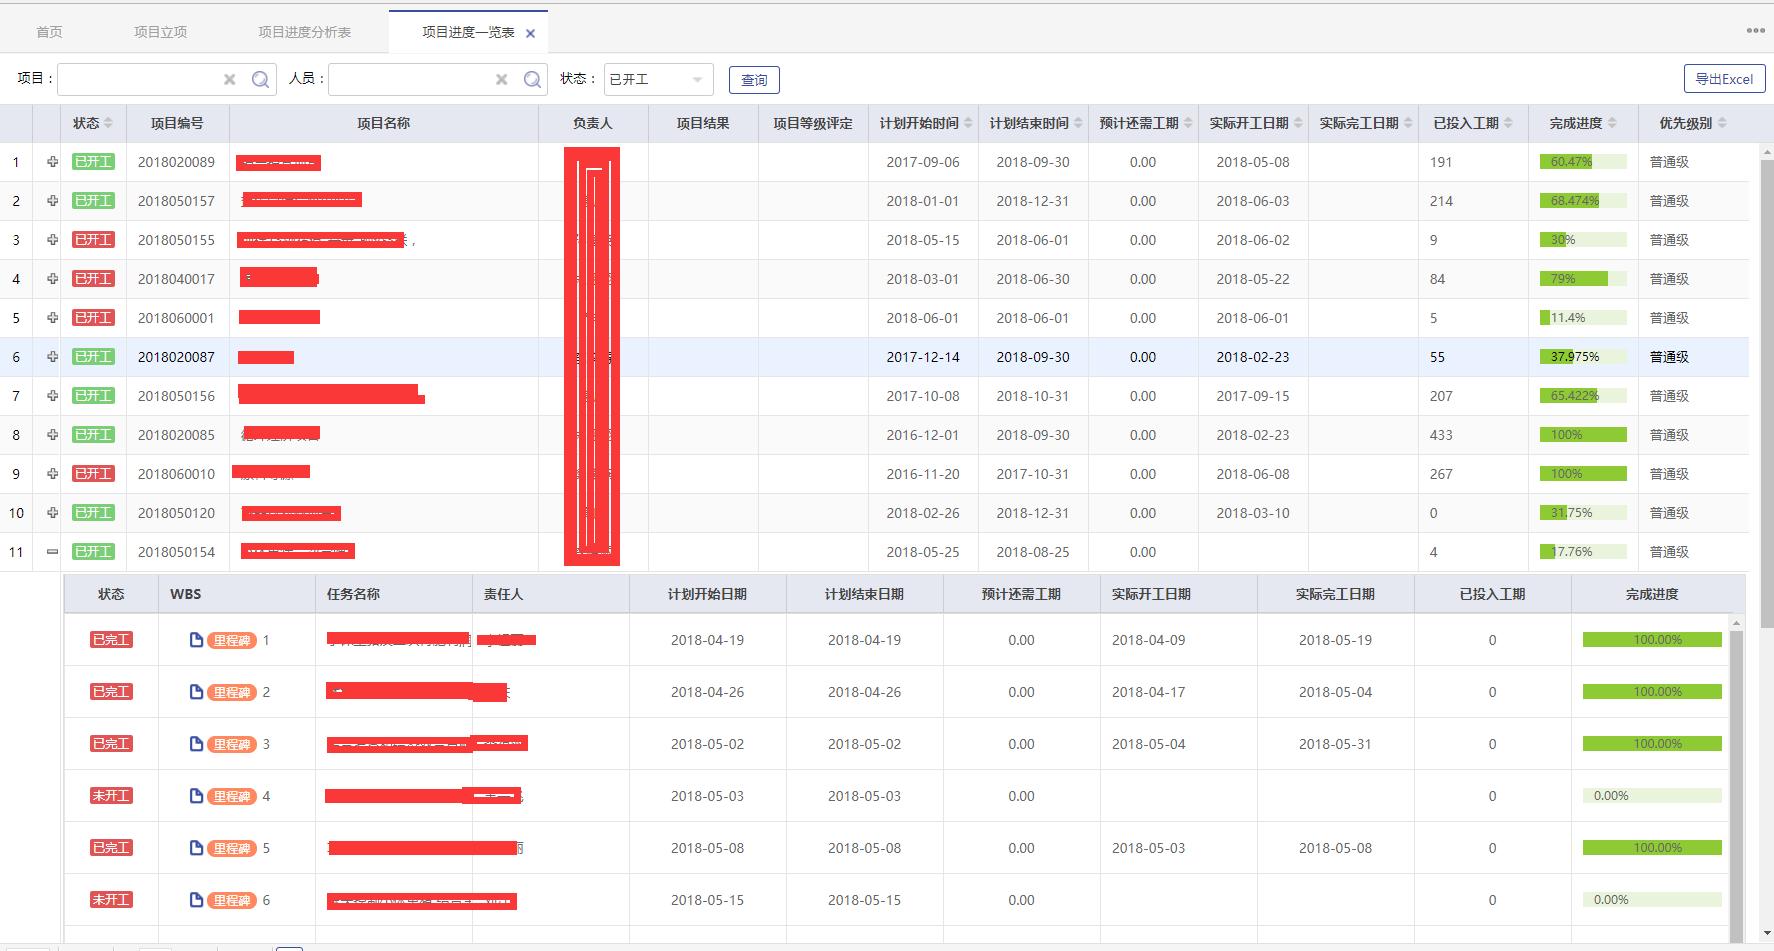
Task: Close the 项目进度一览表 tab
Action: 530,33
